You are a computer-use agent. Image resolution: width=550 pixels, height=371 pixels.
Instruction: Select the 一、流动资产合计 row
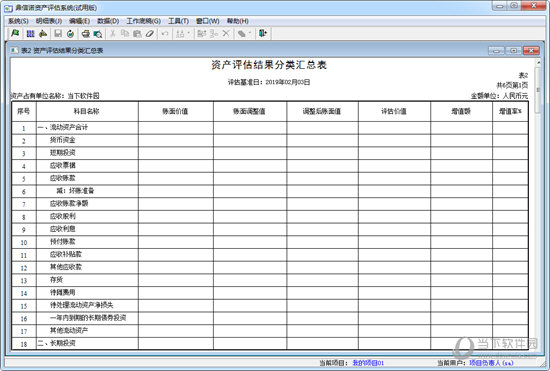click(270, 128)
